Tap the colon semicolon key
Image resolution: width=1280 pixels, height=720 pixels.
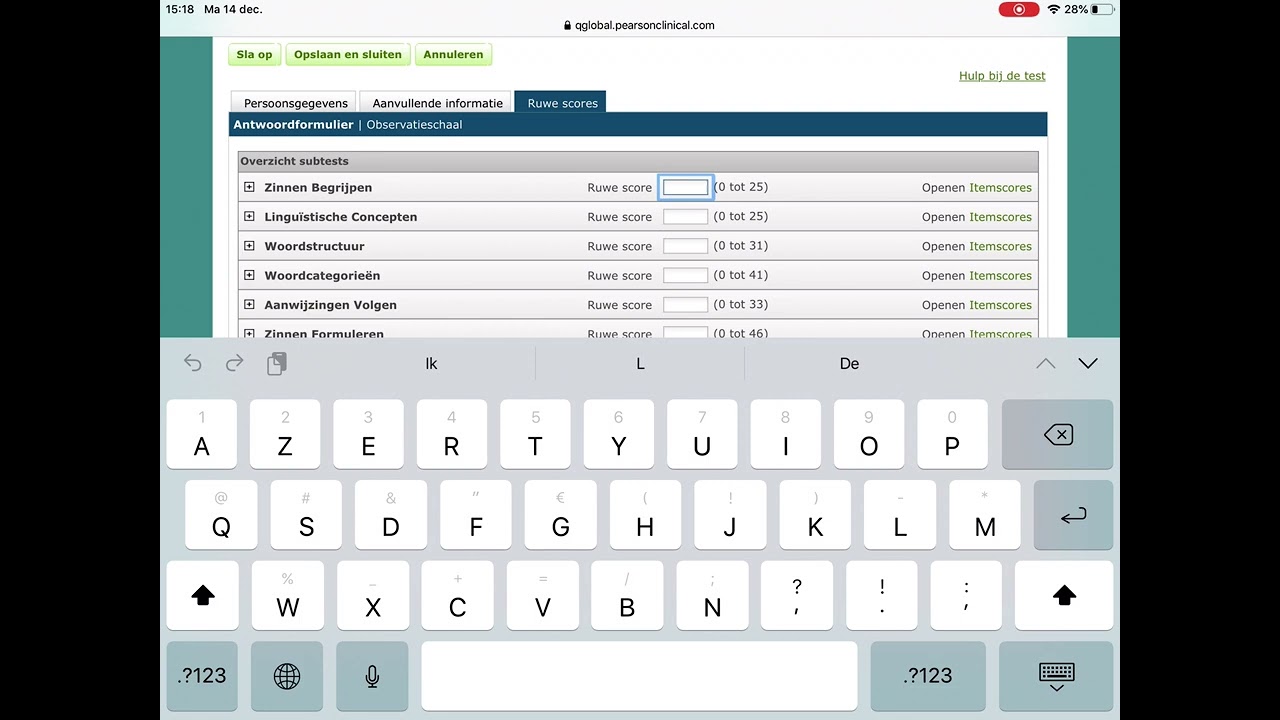coord(966,596)
